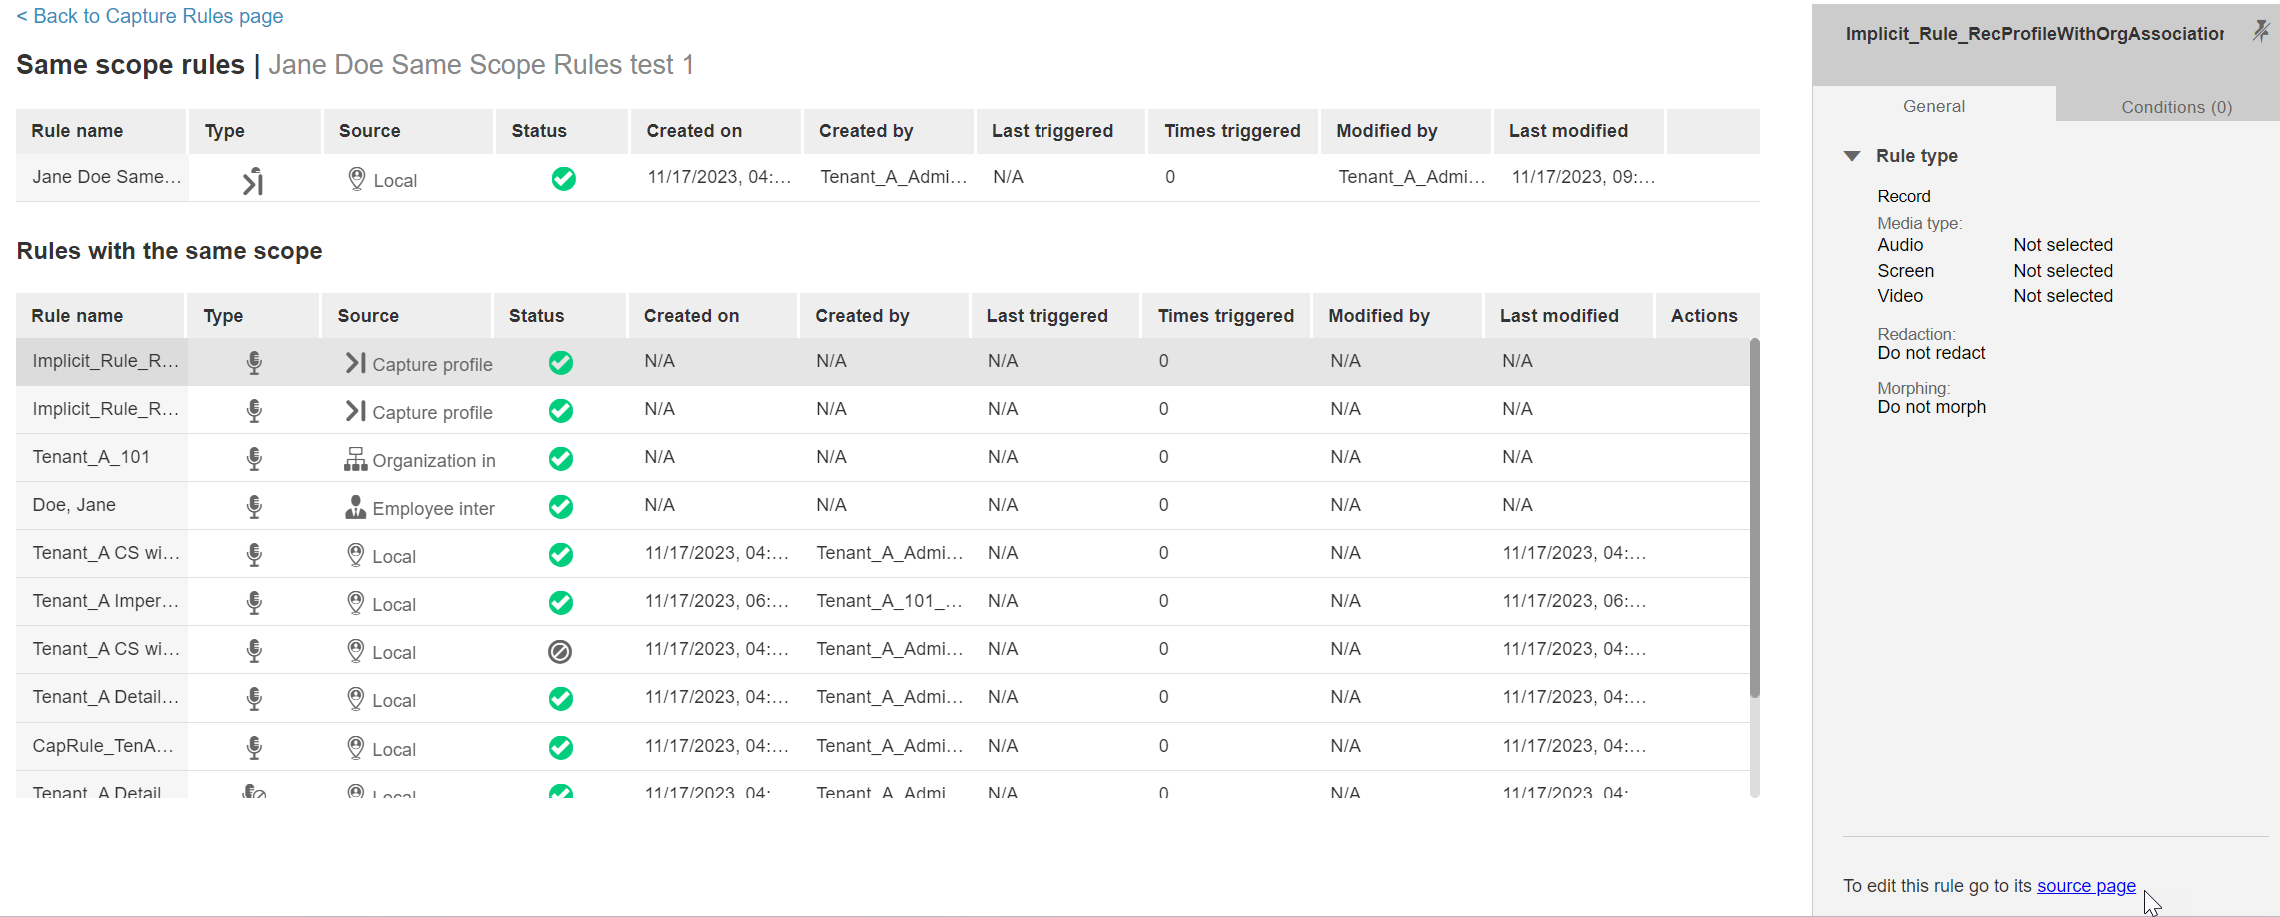
Task: Switch to the Conditions (0) tab
Action: pyautogui.click(x=2176, y=107)
